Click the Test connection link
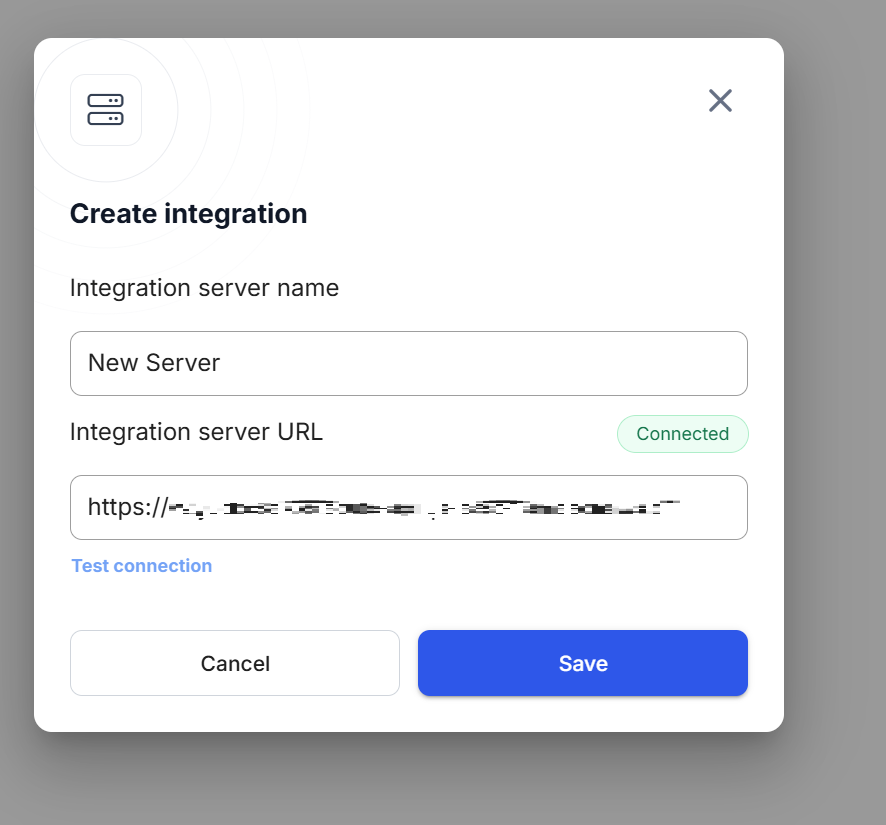The height and width of the screenshot is (825, 886). pos(142,566)
